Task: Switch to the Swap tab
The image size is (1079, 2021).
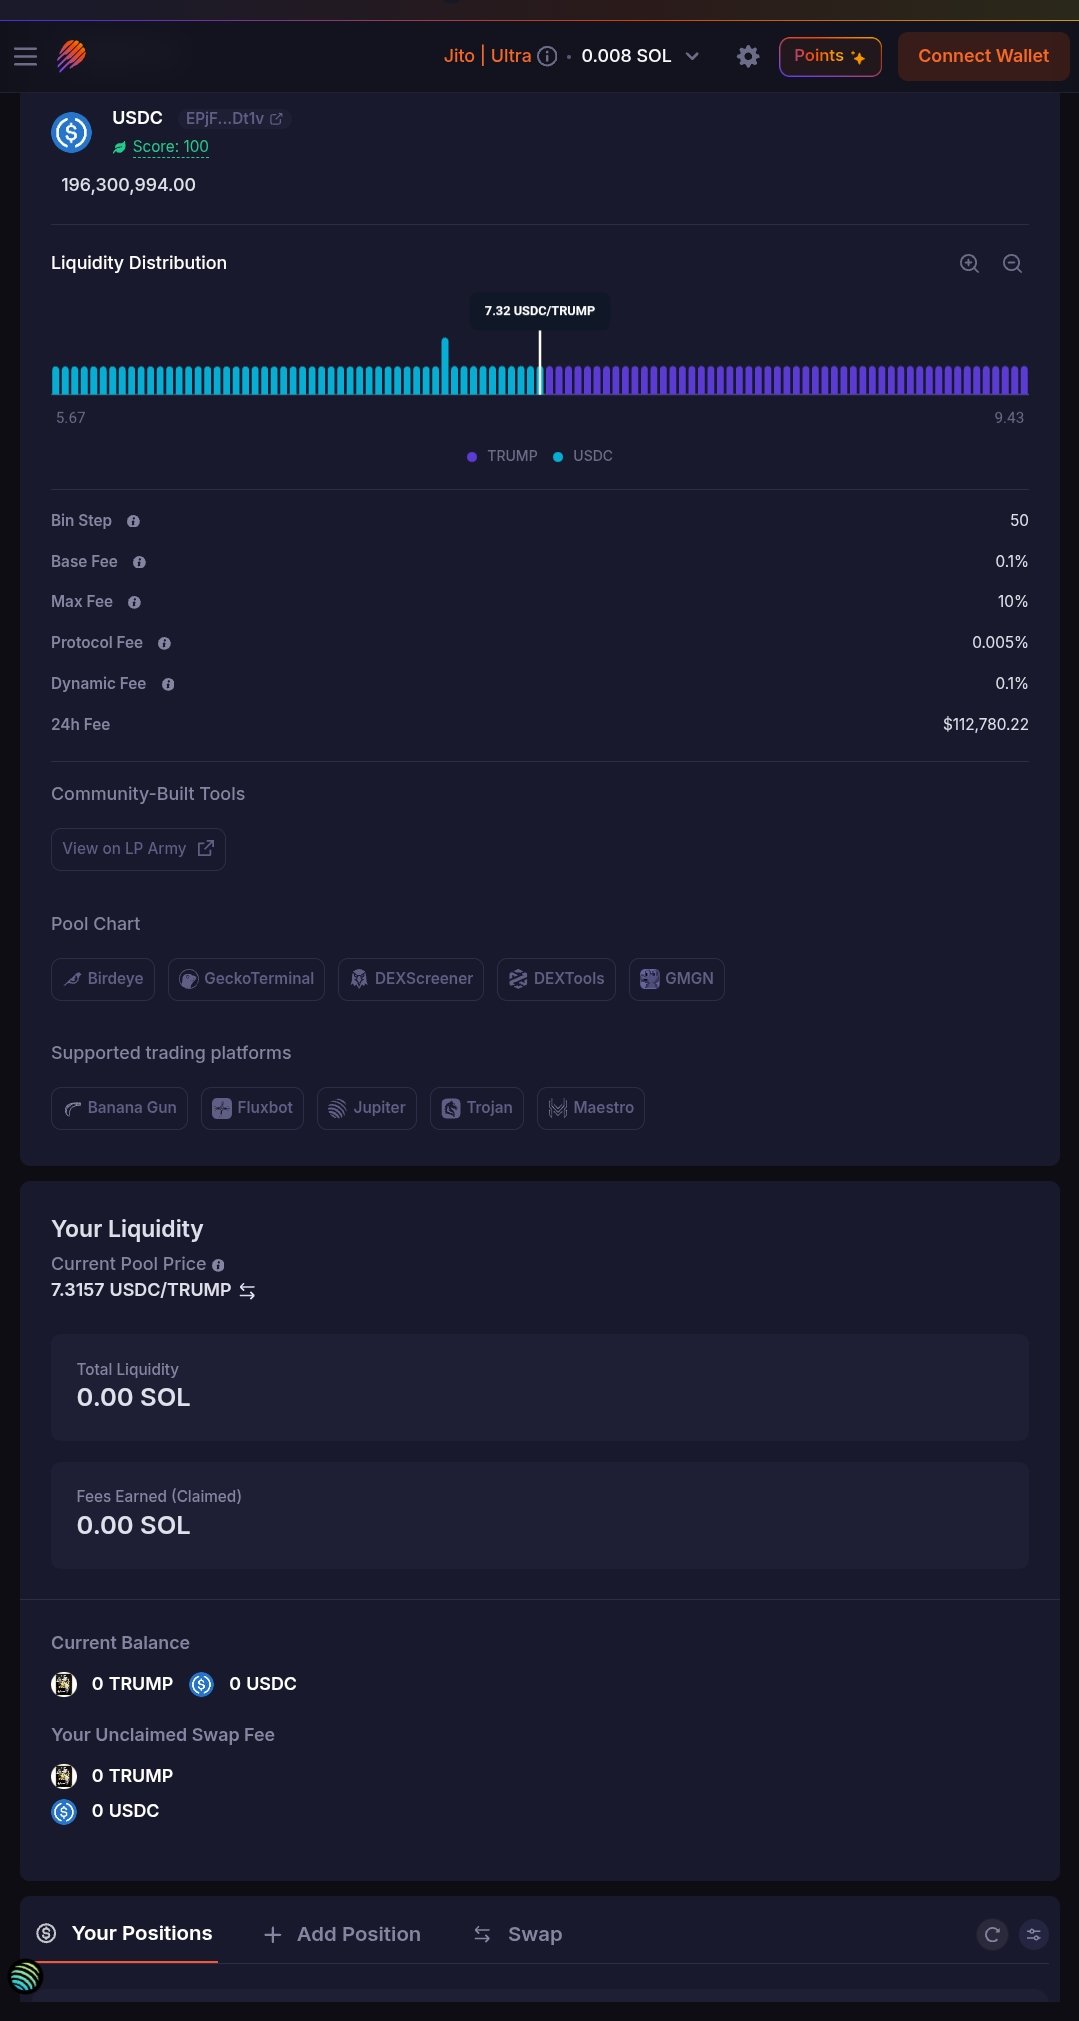Action: coord(517,1934)
